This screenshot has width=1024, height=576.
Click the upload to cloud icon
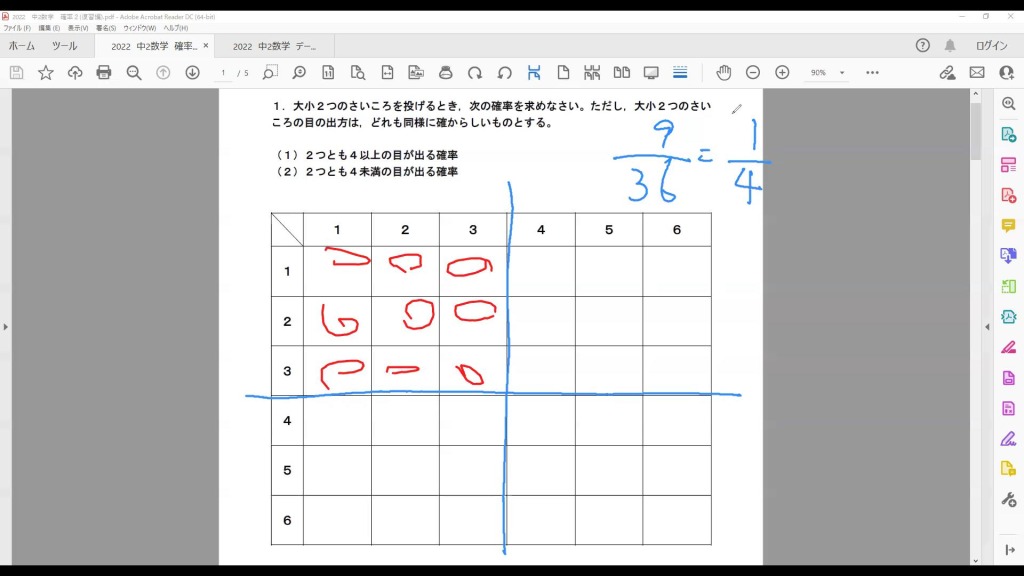[x=74, y=73]
